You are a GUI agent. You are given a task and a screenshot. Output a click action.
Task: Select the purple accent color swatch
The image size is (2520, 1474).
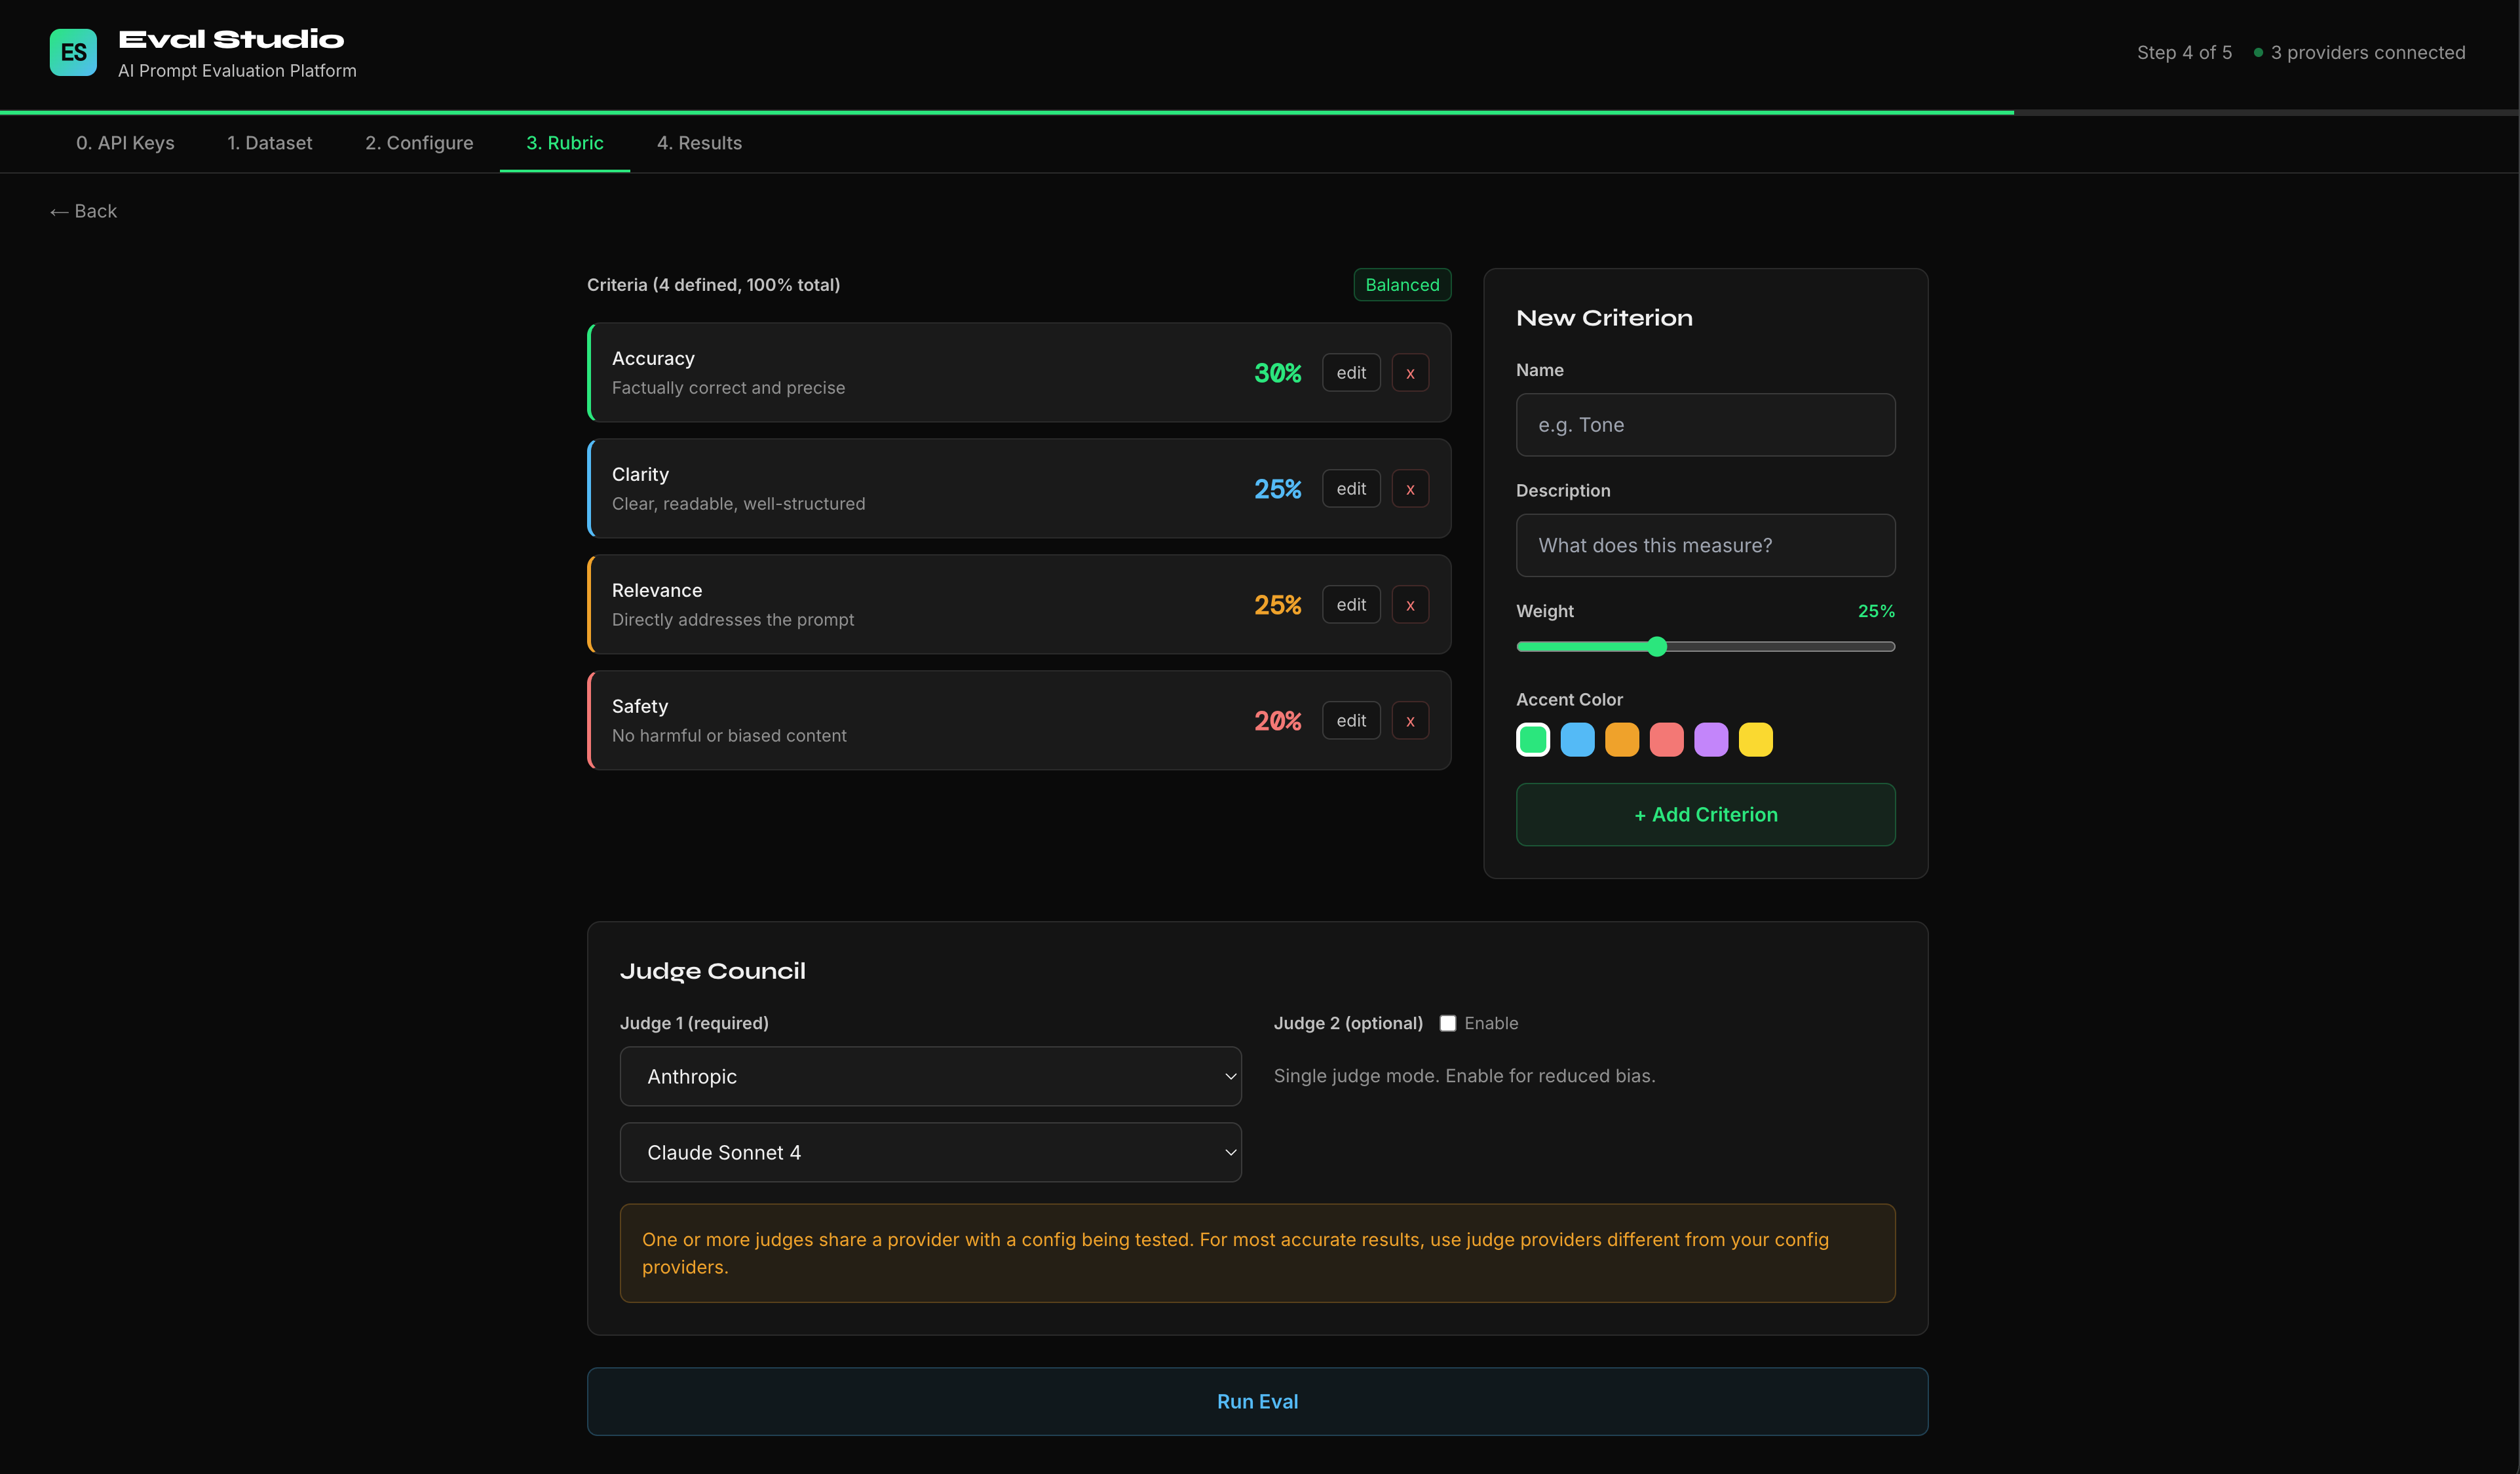1711,740
